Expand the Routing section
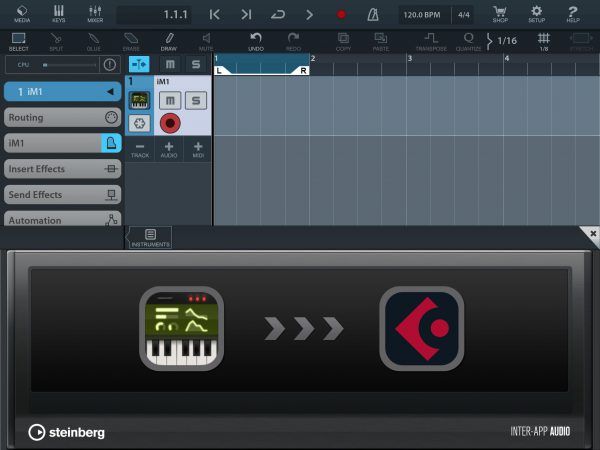Image resolution: width=600 pixels, height=450 pixels. 63,117
